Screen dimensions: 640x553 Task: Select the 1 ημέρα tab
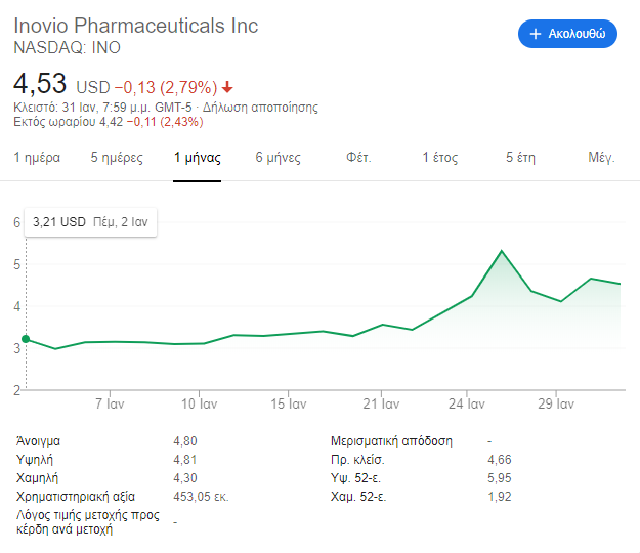36,158
